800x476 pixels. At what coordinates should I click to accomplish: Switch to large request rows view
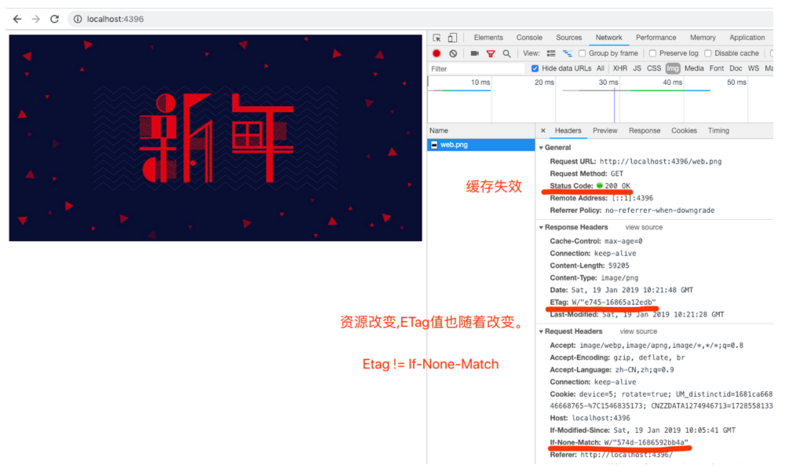coord(551,53)
